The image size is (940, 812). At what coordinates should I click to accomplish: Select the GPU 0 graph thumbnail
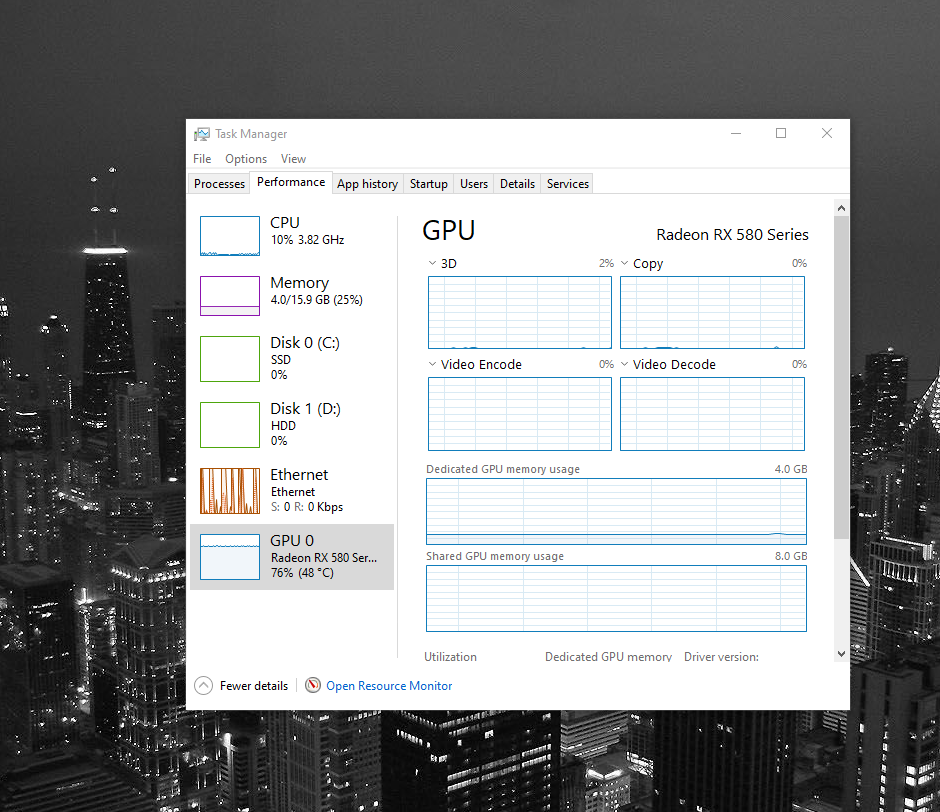pyautogui.click(x=230, y=557)
